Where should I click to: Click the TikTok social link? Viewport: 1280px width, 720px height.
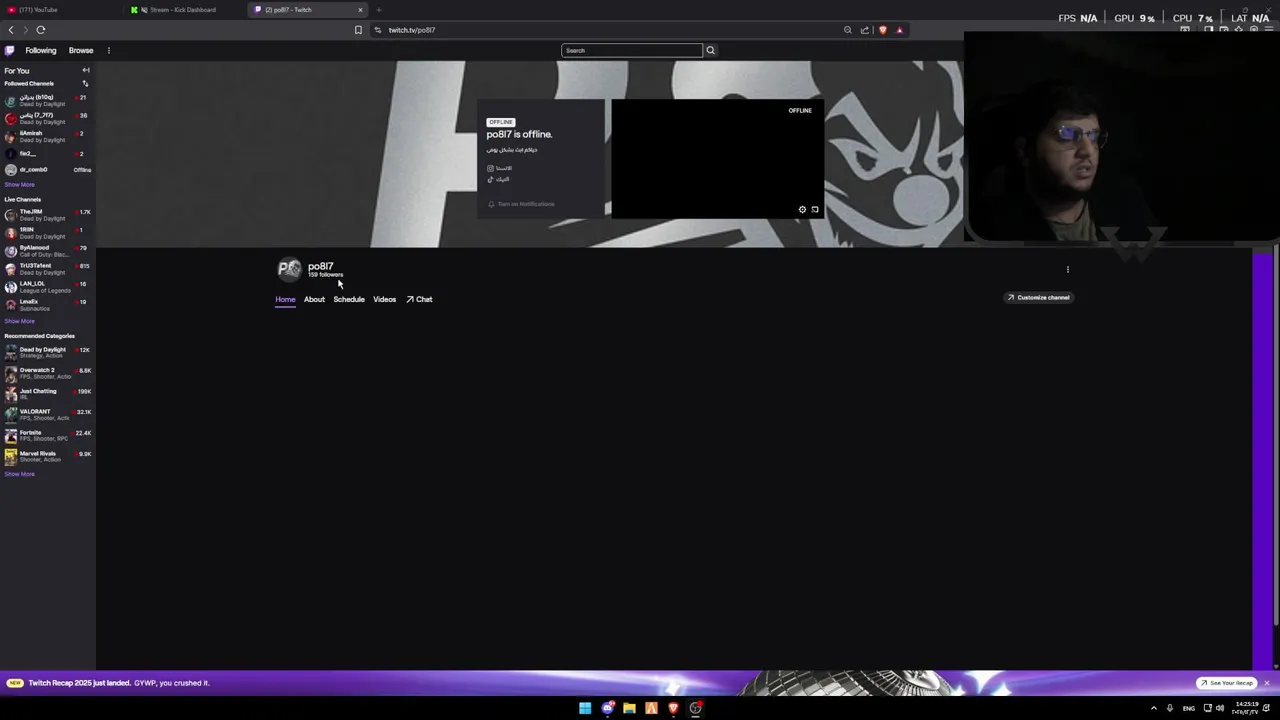[x=498, y=179]
